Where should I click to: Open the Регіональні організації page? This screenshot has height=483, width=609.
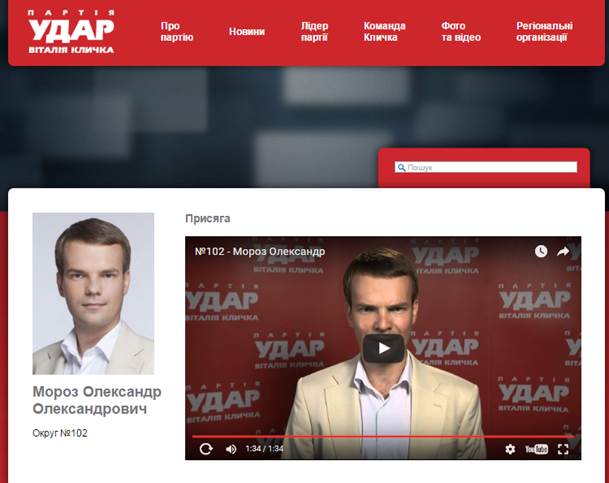[544, 32]
